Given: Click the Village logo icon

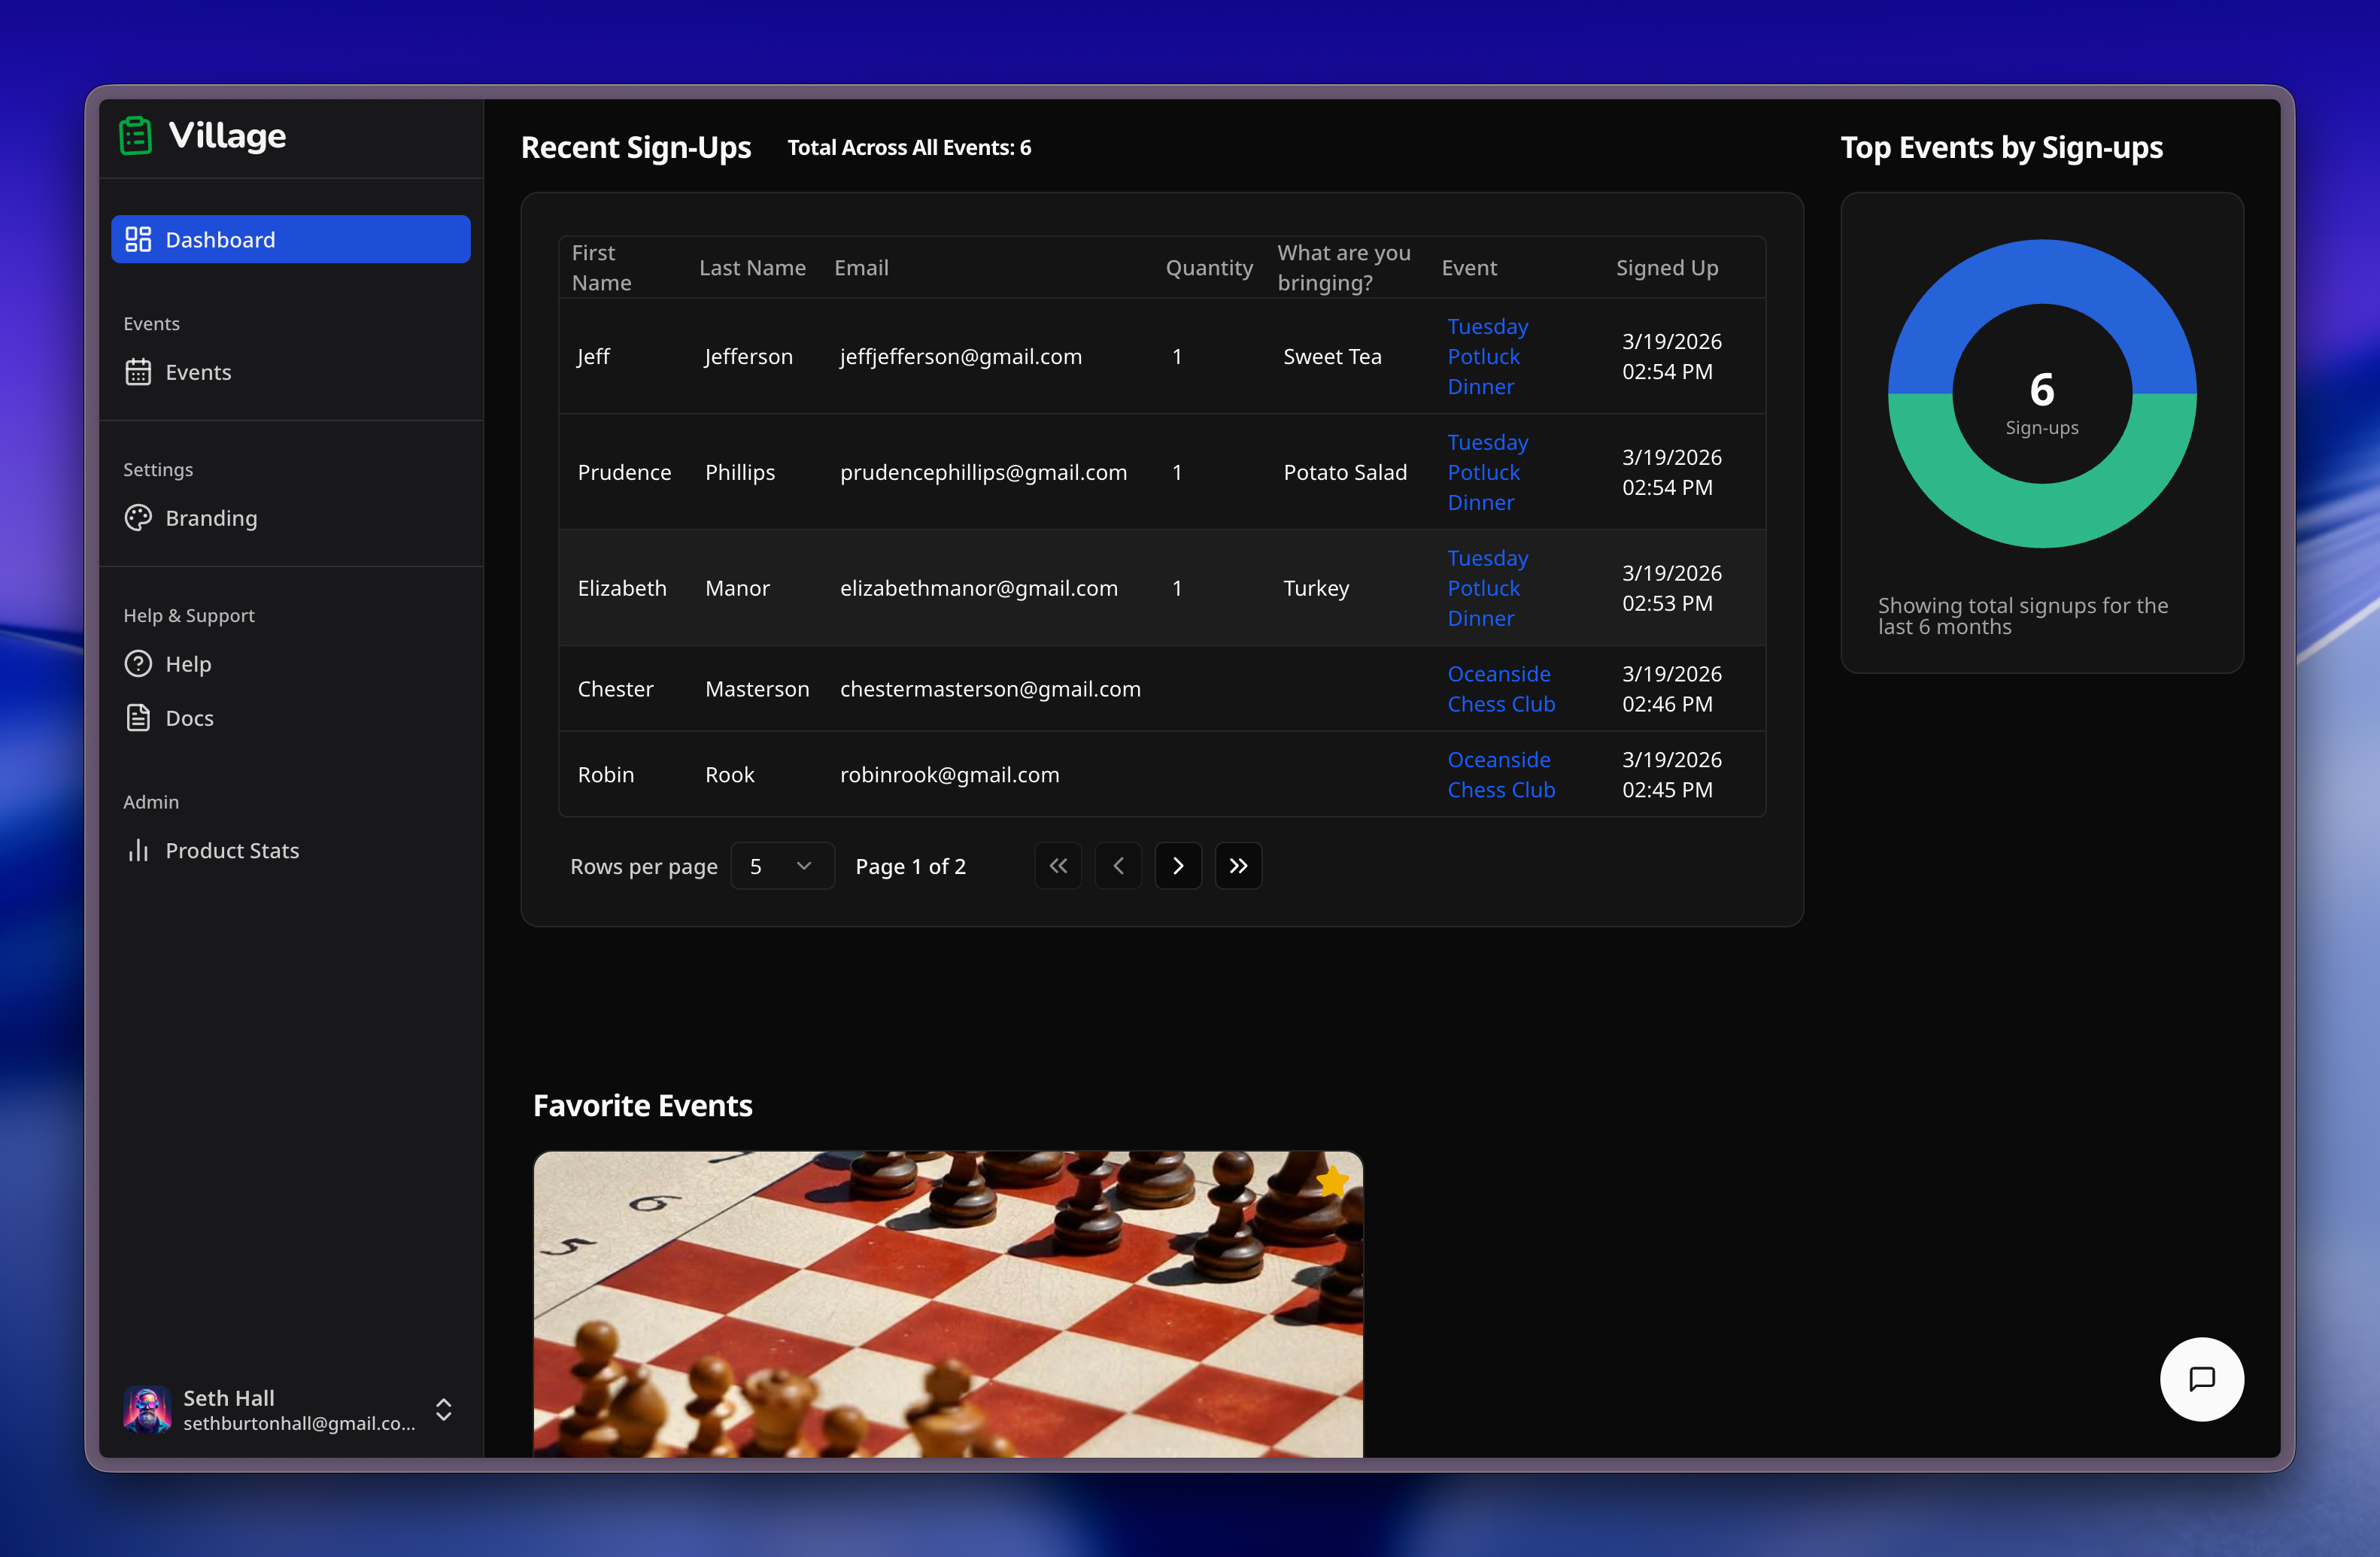Looking at the screenshot, I should pos(135,135).
